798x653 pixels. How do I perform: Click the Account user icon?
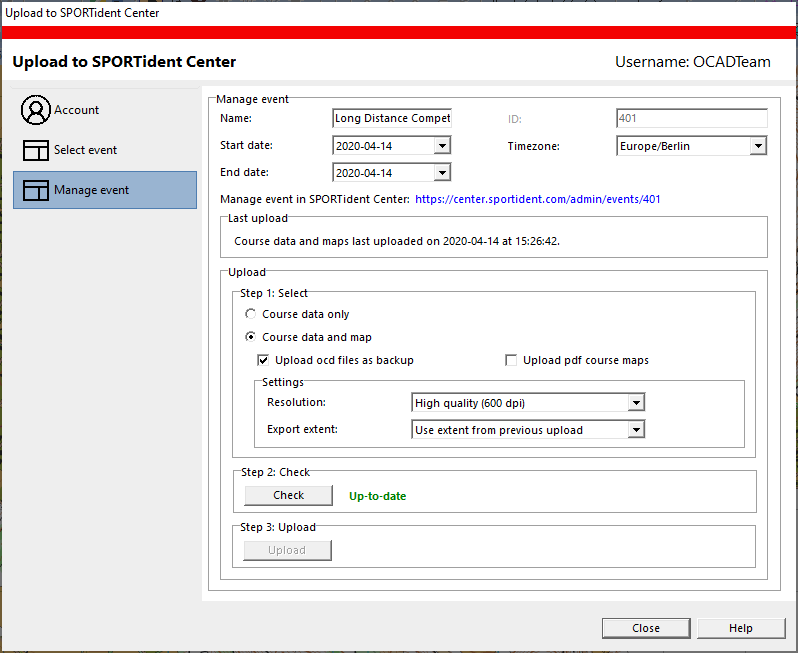(x=36, y=110)
